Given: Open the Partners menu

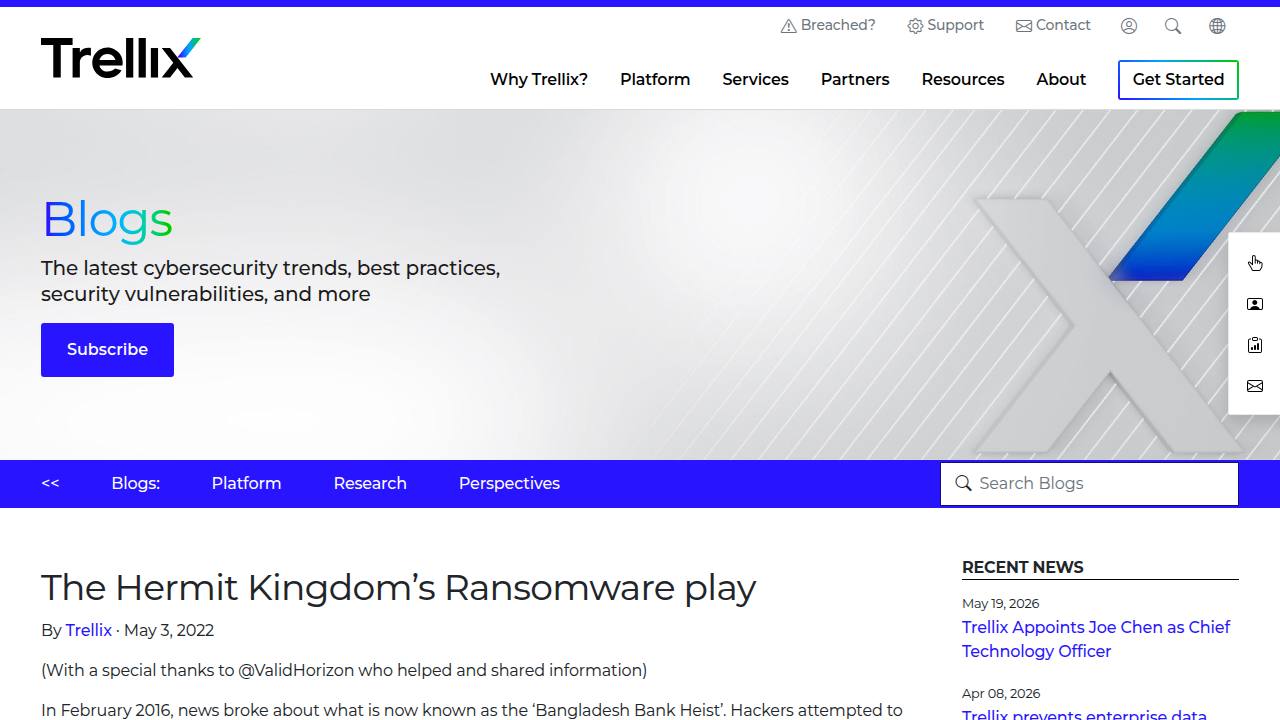Looking at the screenshot, I should [855, 79].
